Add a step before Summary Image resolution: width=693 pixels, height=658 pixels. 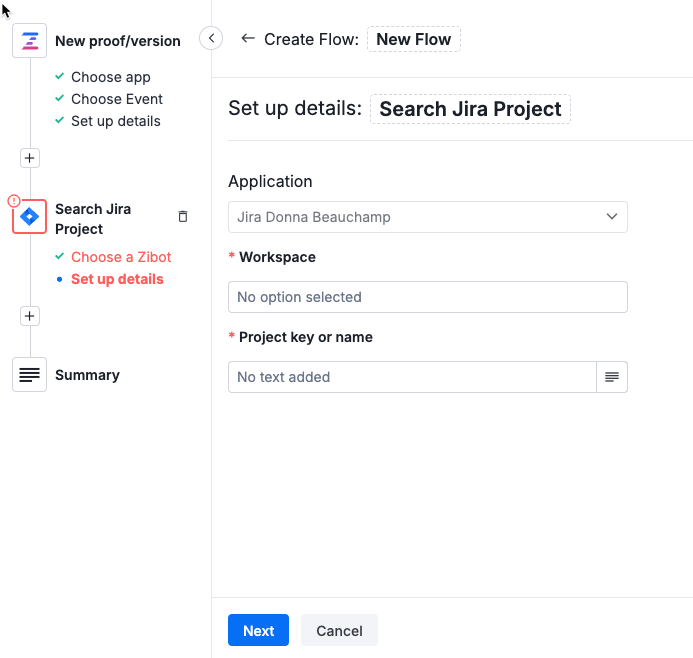point(30,316)
